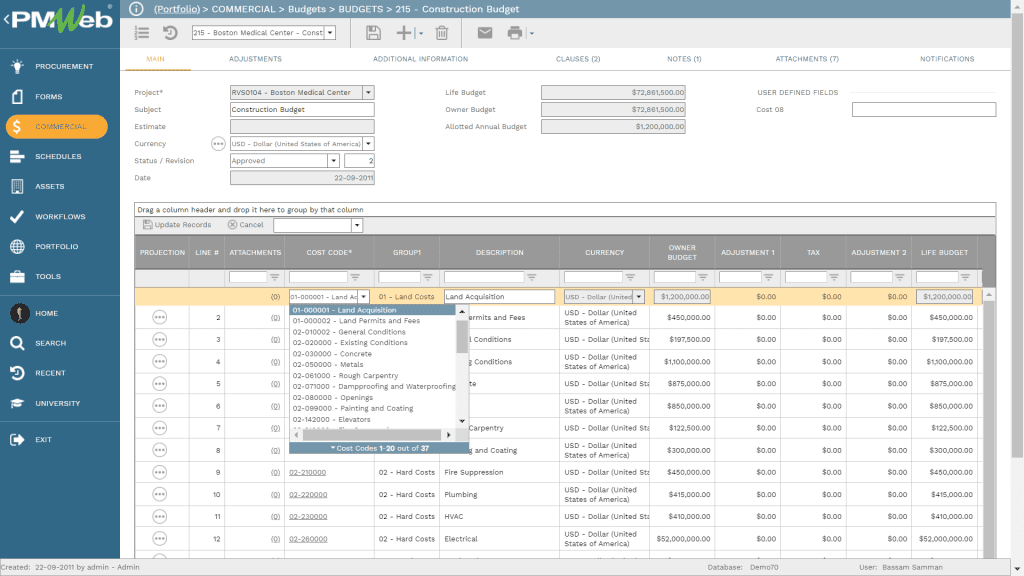Click the revision number field
Image resolution: width=1024 pixels, height=576 pixels.
pos(359,161)
